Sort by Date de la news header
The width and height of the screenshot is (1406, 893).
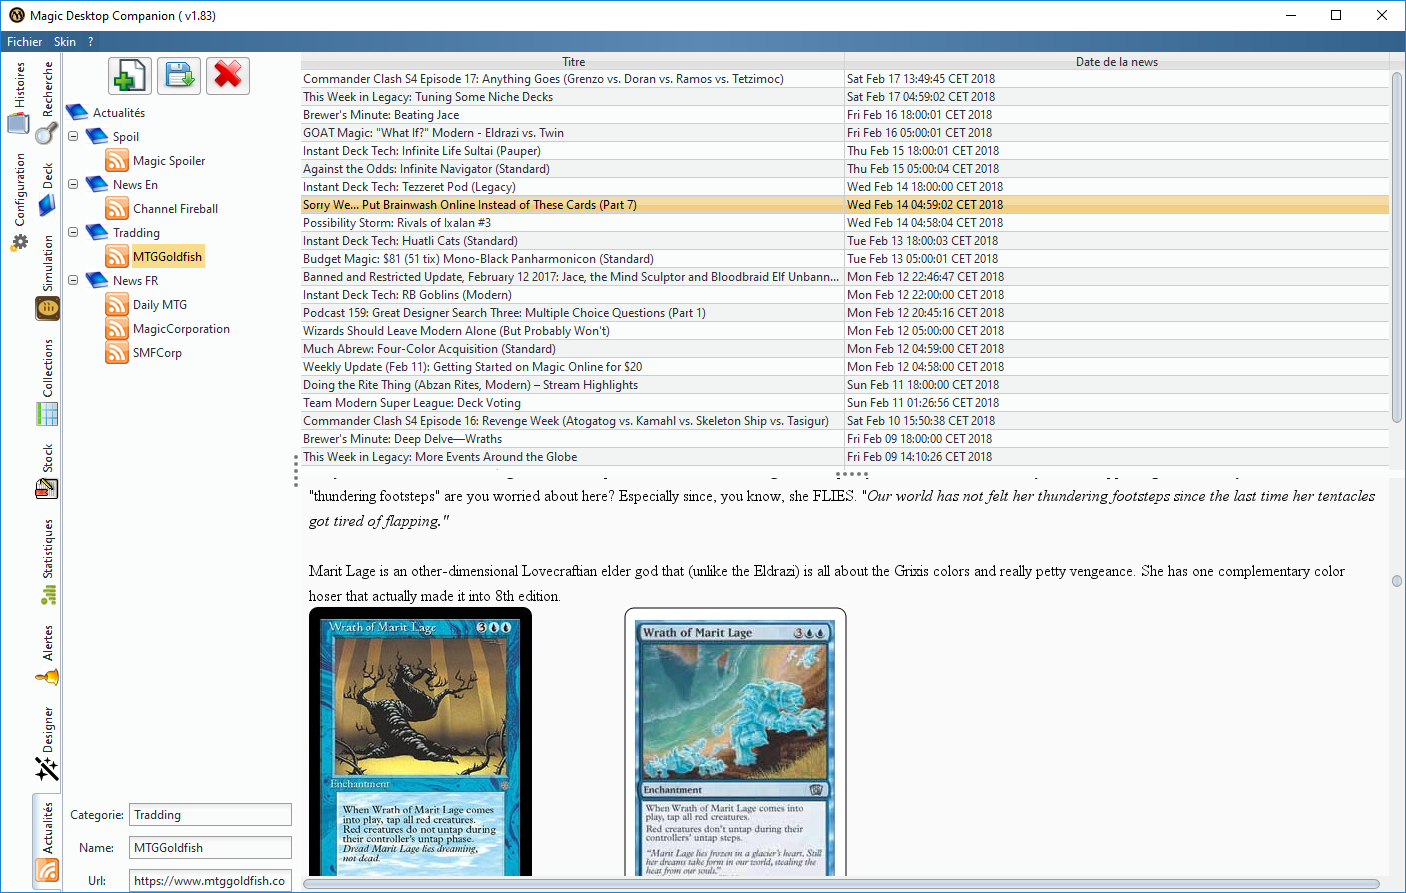click(1117, 62)
